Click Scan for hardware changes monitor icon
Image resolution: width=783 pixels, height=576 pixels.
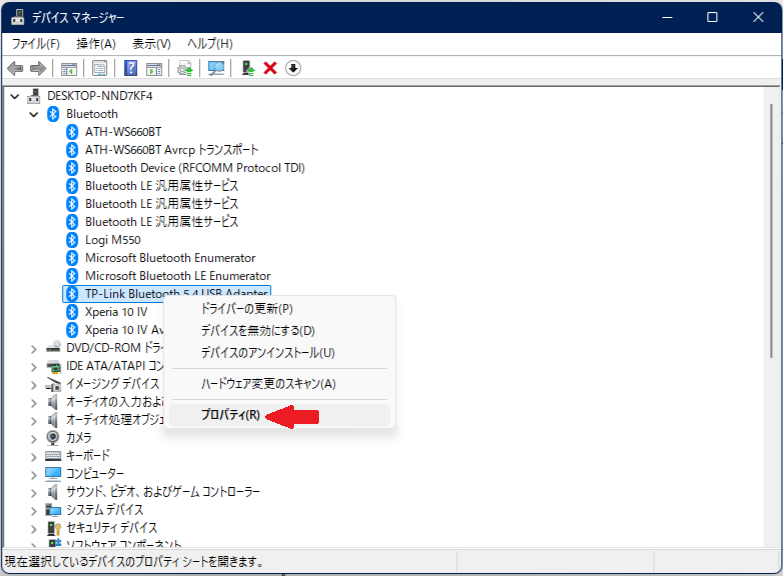point(216,68)
